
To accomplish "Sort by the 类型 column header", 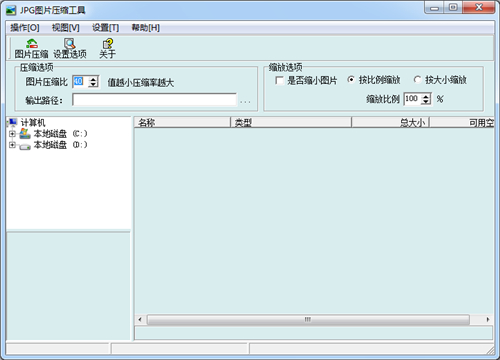I will tap(291, 123).
